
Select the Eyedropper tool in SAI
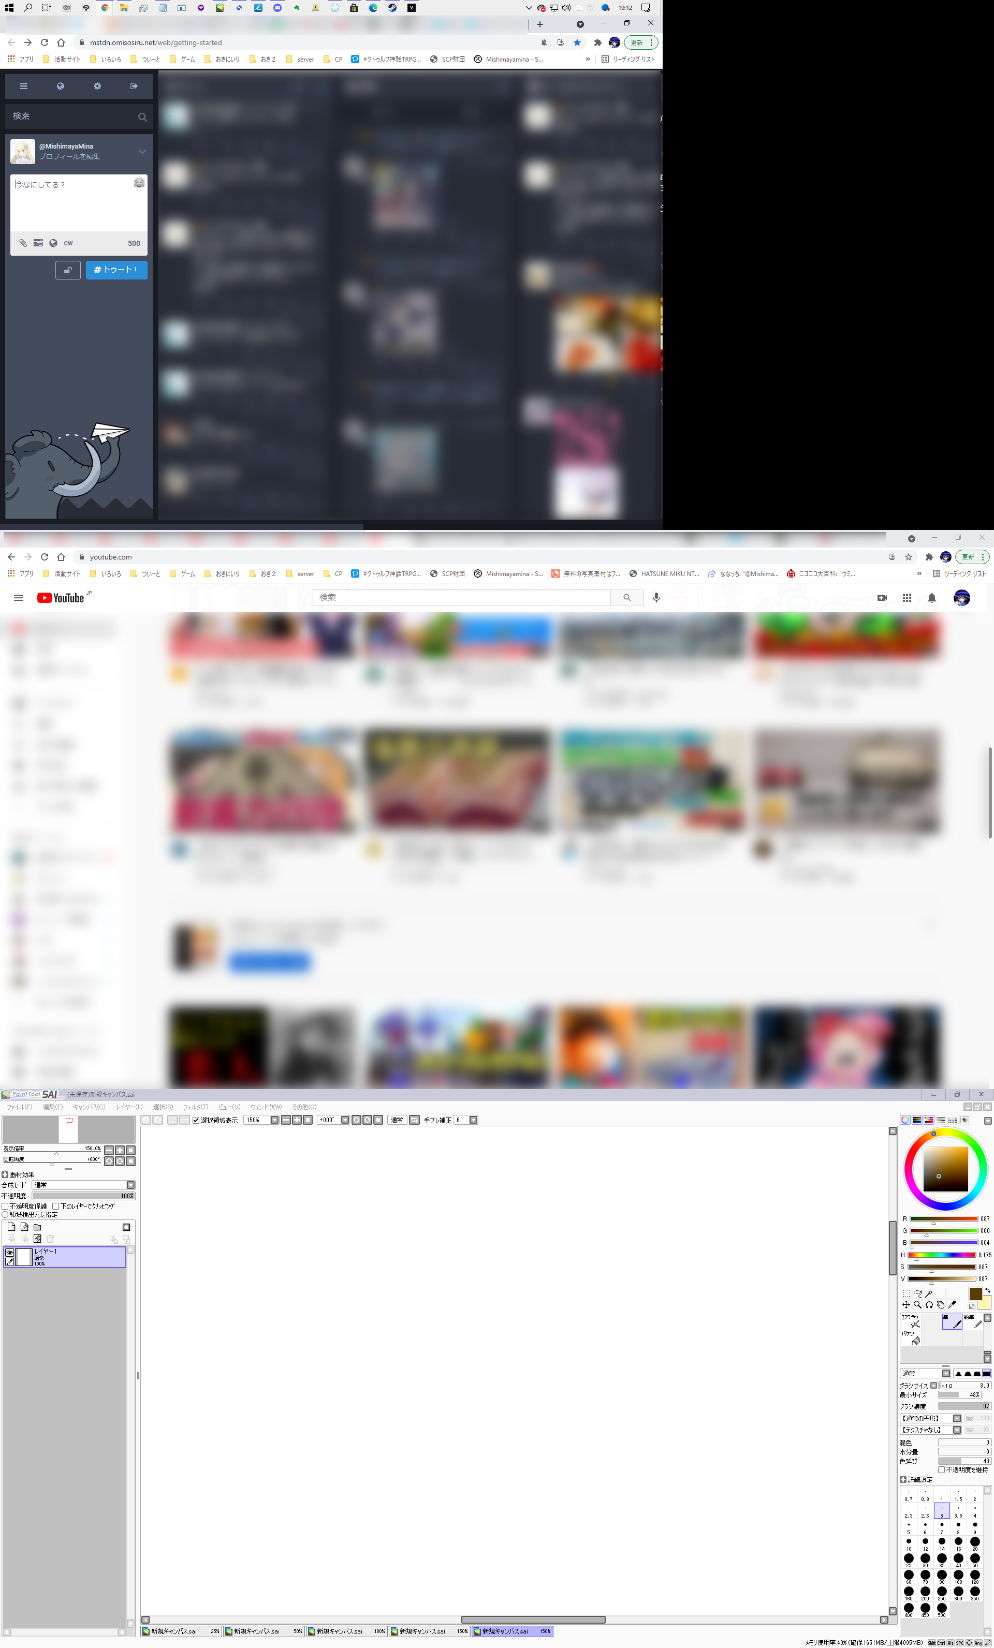point(952,1305)
